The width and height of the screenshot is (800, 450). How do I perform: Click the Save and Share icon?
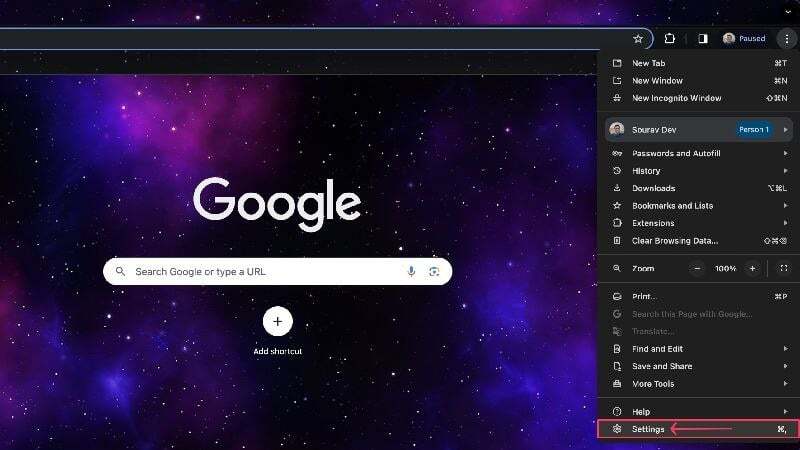(617, 366)
